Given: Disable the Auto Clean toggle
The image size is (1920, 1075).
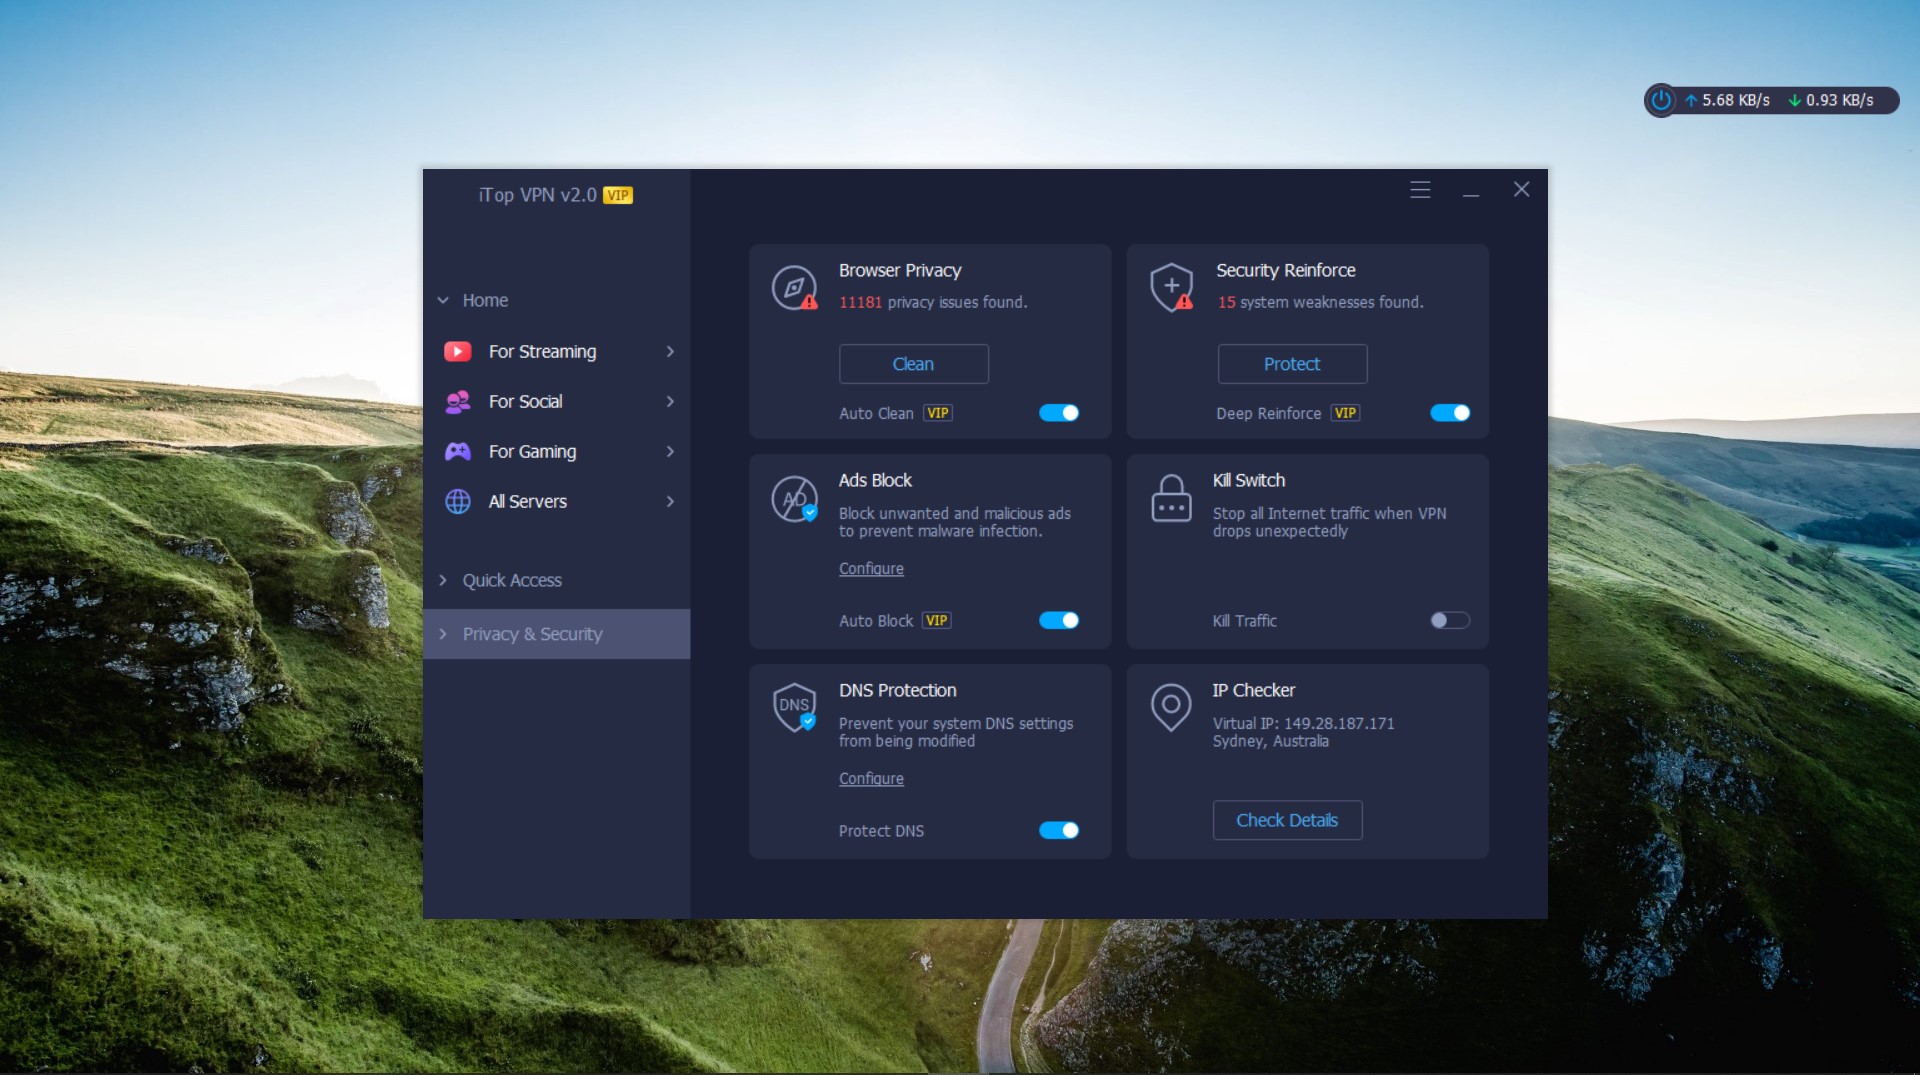Looking at the screenshot, I should 1059,413.
